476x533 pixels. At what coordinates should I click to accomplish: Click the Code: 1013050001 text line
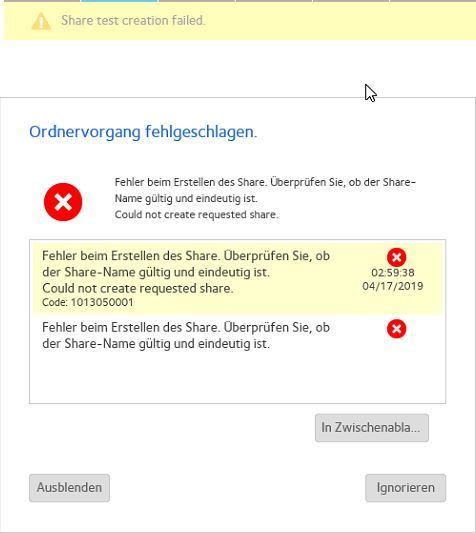88,302
